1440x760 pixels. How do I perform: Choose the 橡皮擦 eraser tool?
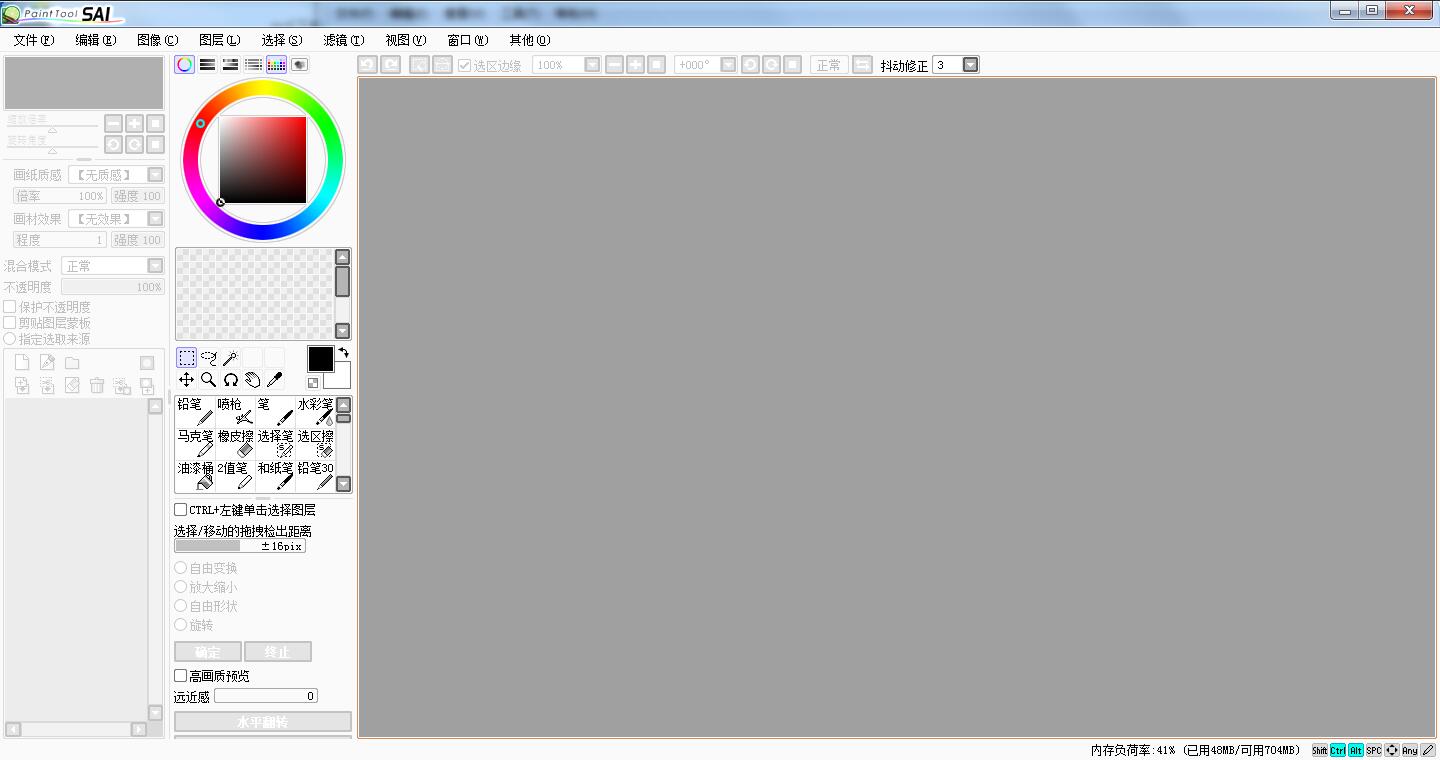[235, 443]
